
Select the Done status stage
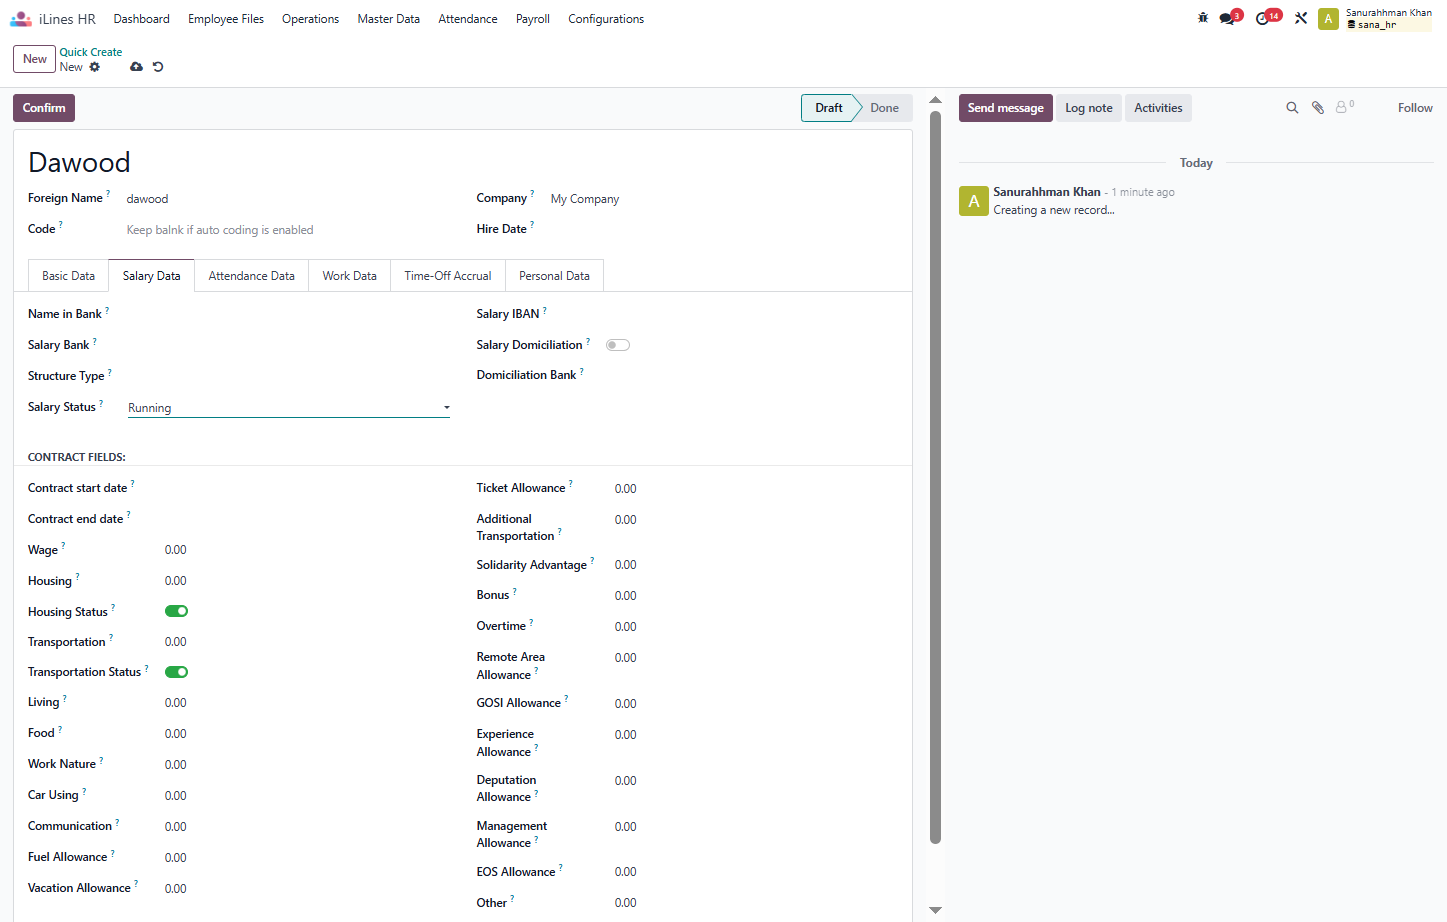[x=884, y=108]
